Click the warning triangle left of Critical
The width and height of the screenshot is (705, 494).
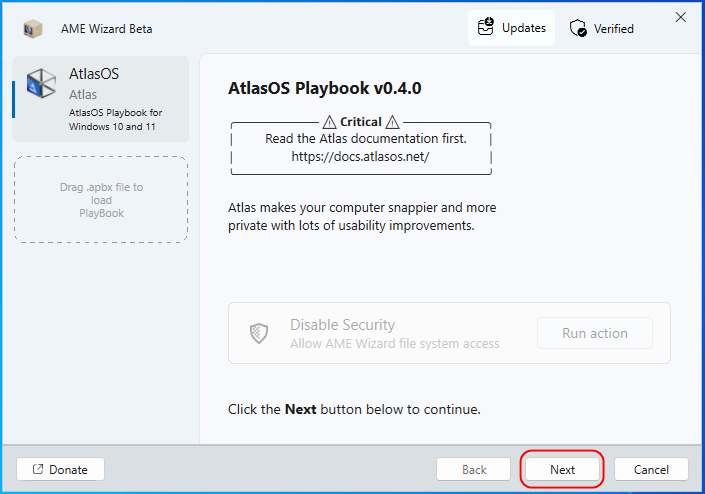tap(330, 122)
